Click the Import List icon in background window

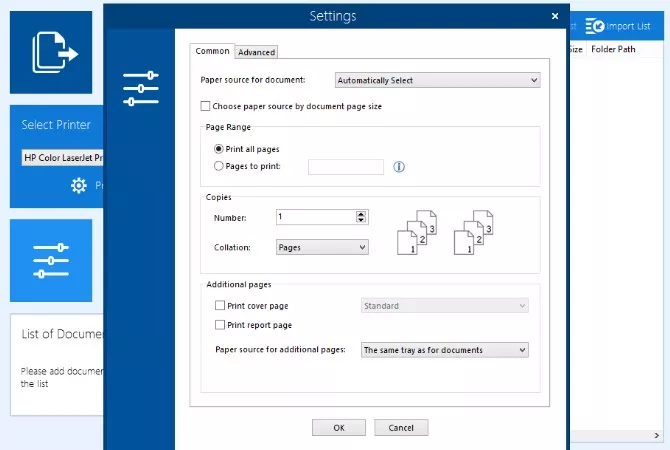pyautogui.click(x=594, y=26)
